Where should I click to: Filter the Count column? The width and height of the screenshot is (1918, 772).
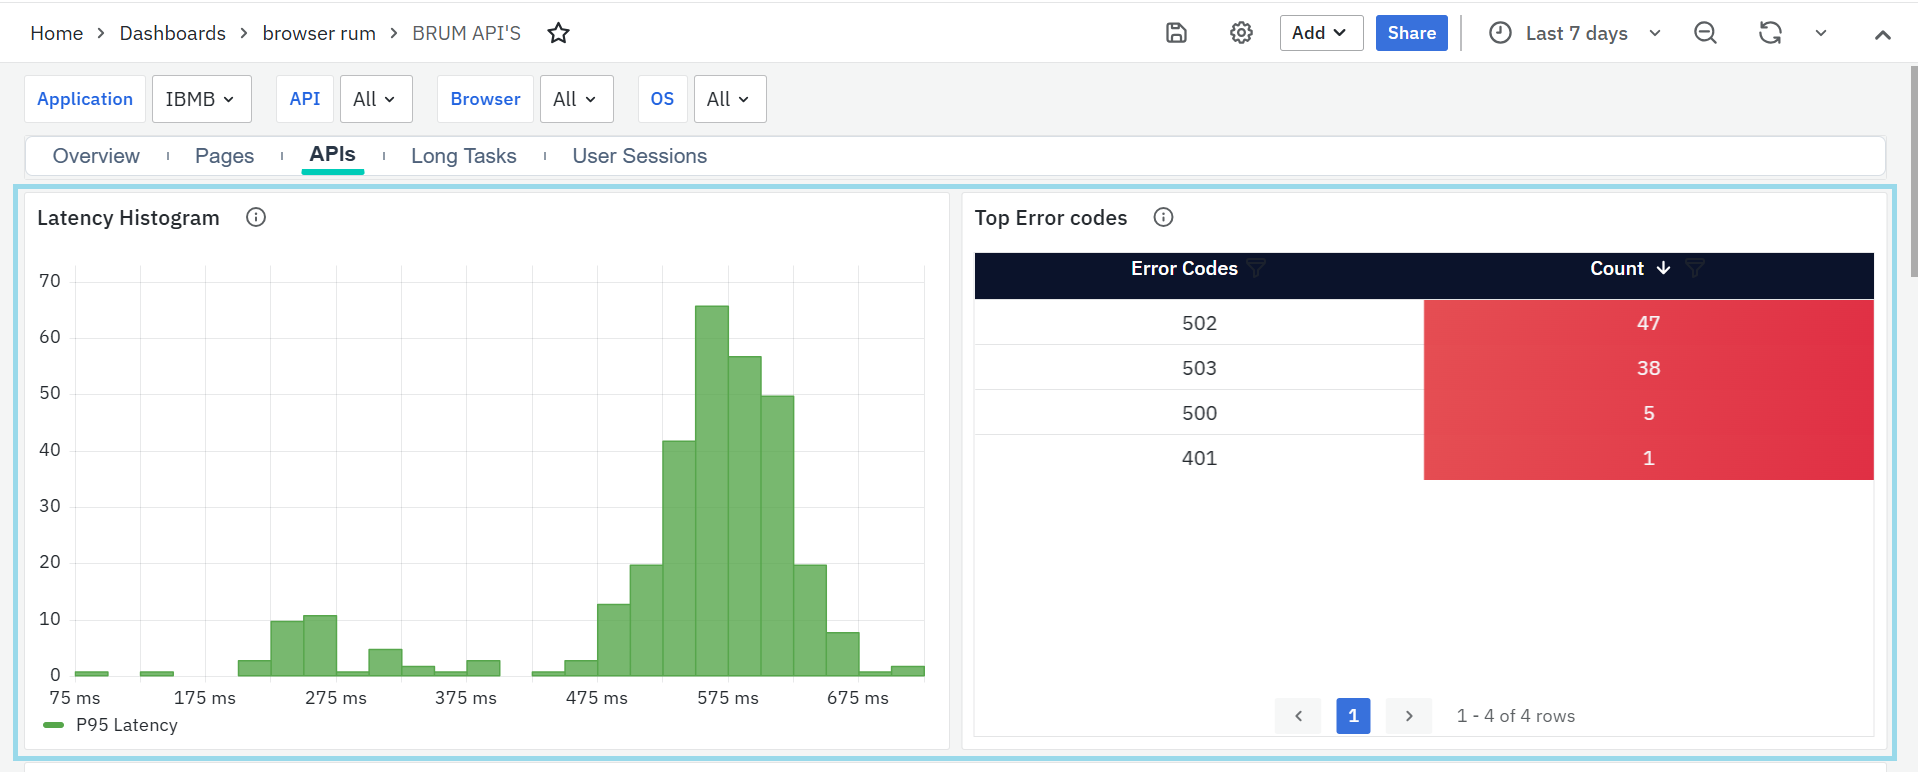point(1694,268)
